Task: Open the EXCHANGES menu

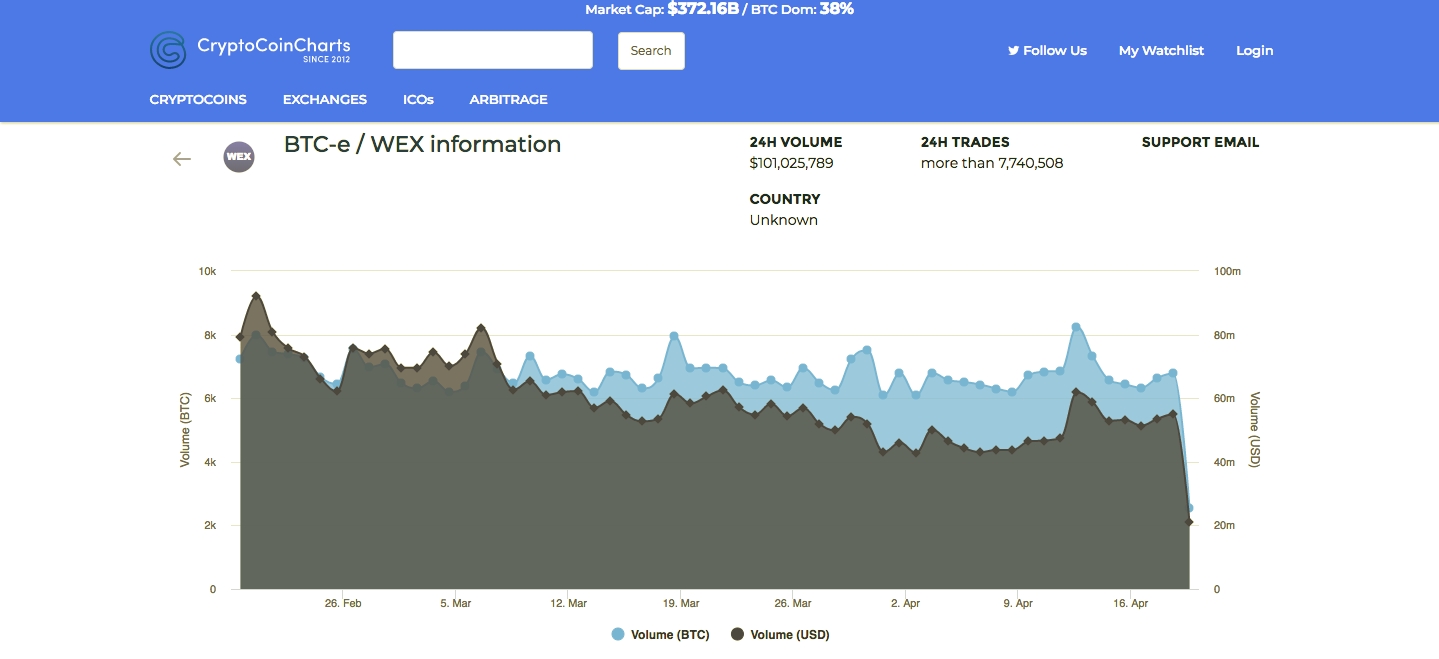Action: tap(325, 99)
